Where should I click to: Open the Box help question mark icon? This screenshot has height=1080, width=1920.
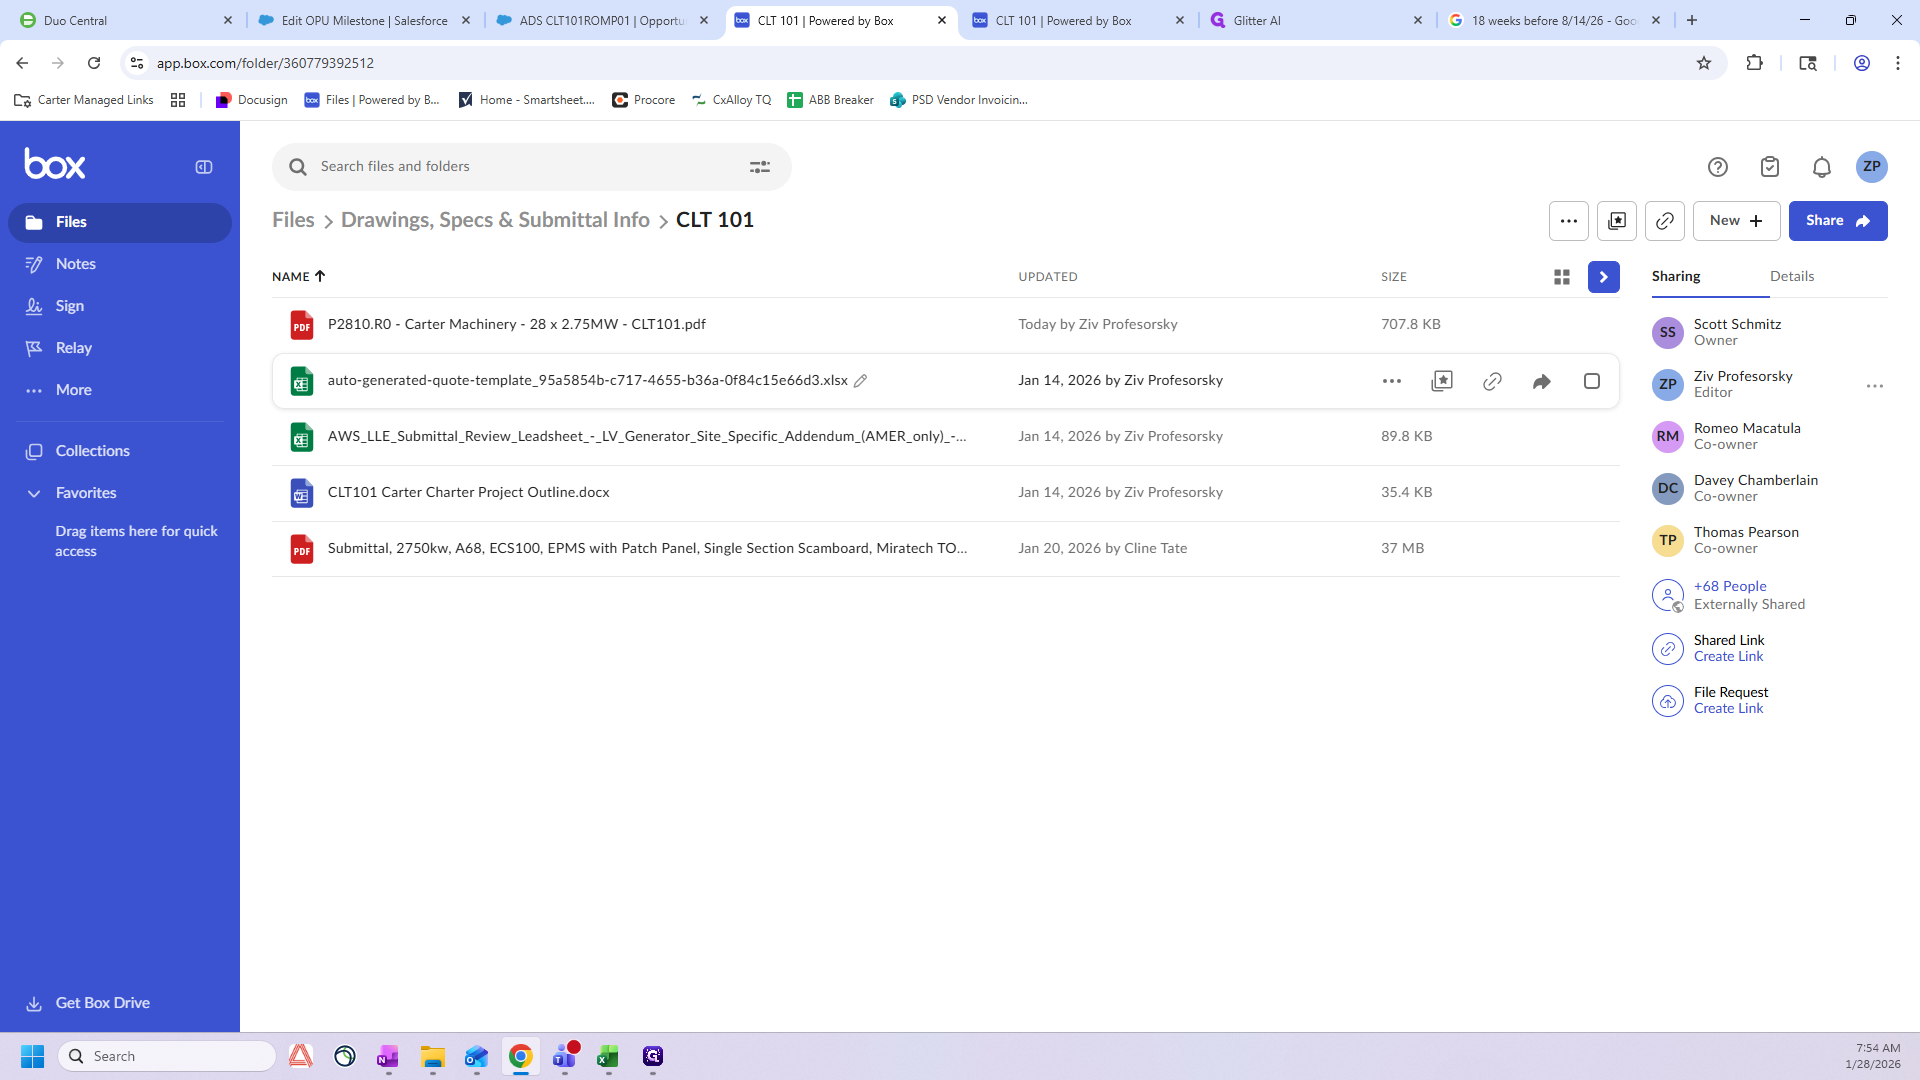(x=1717, y=167)
